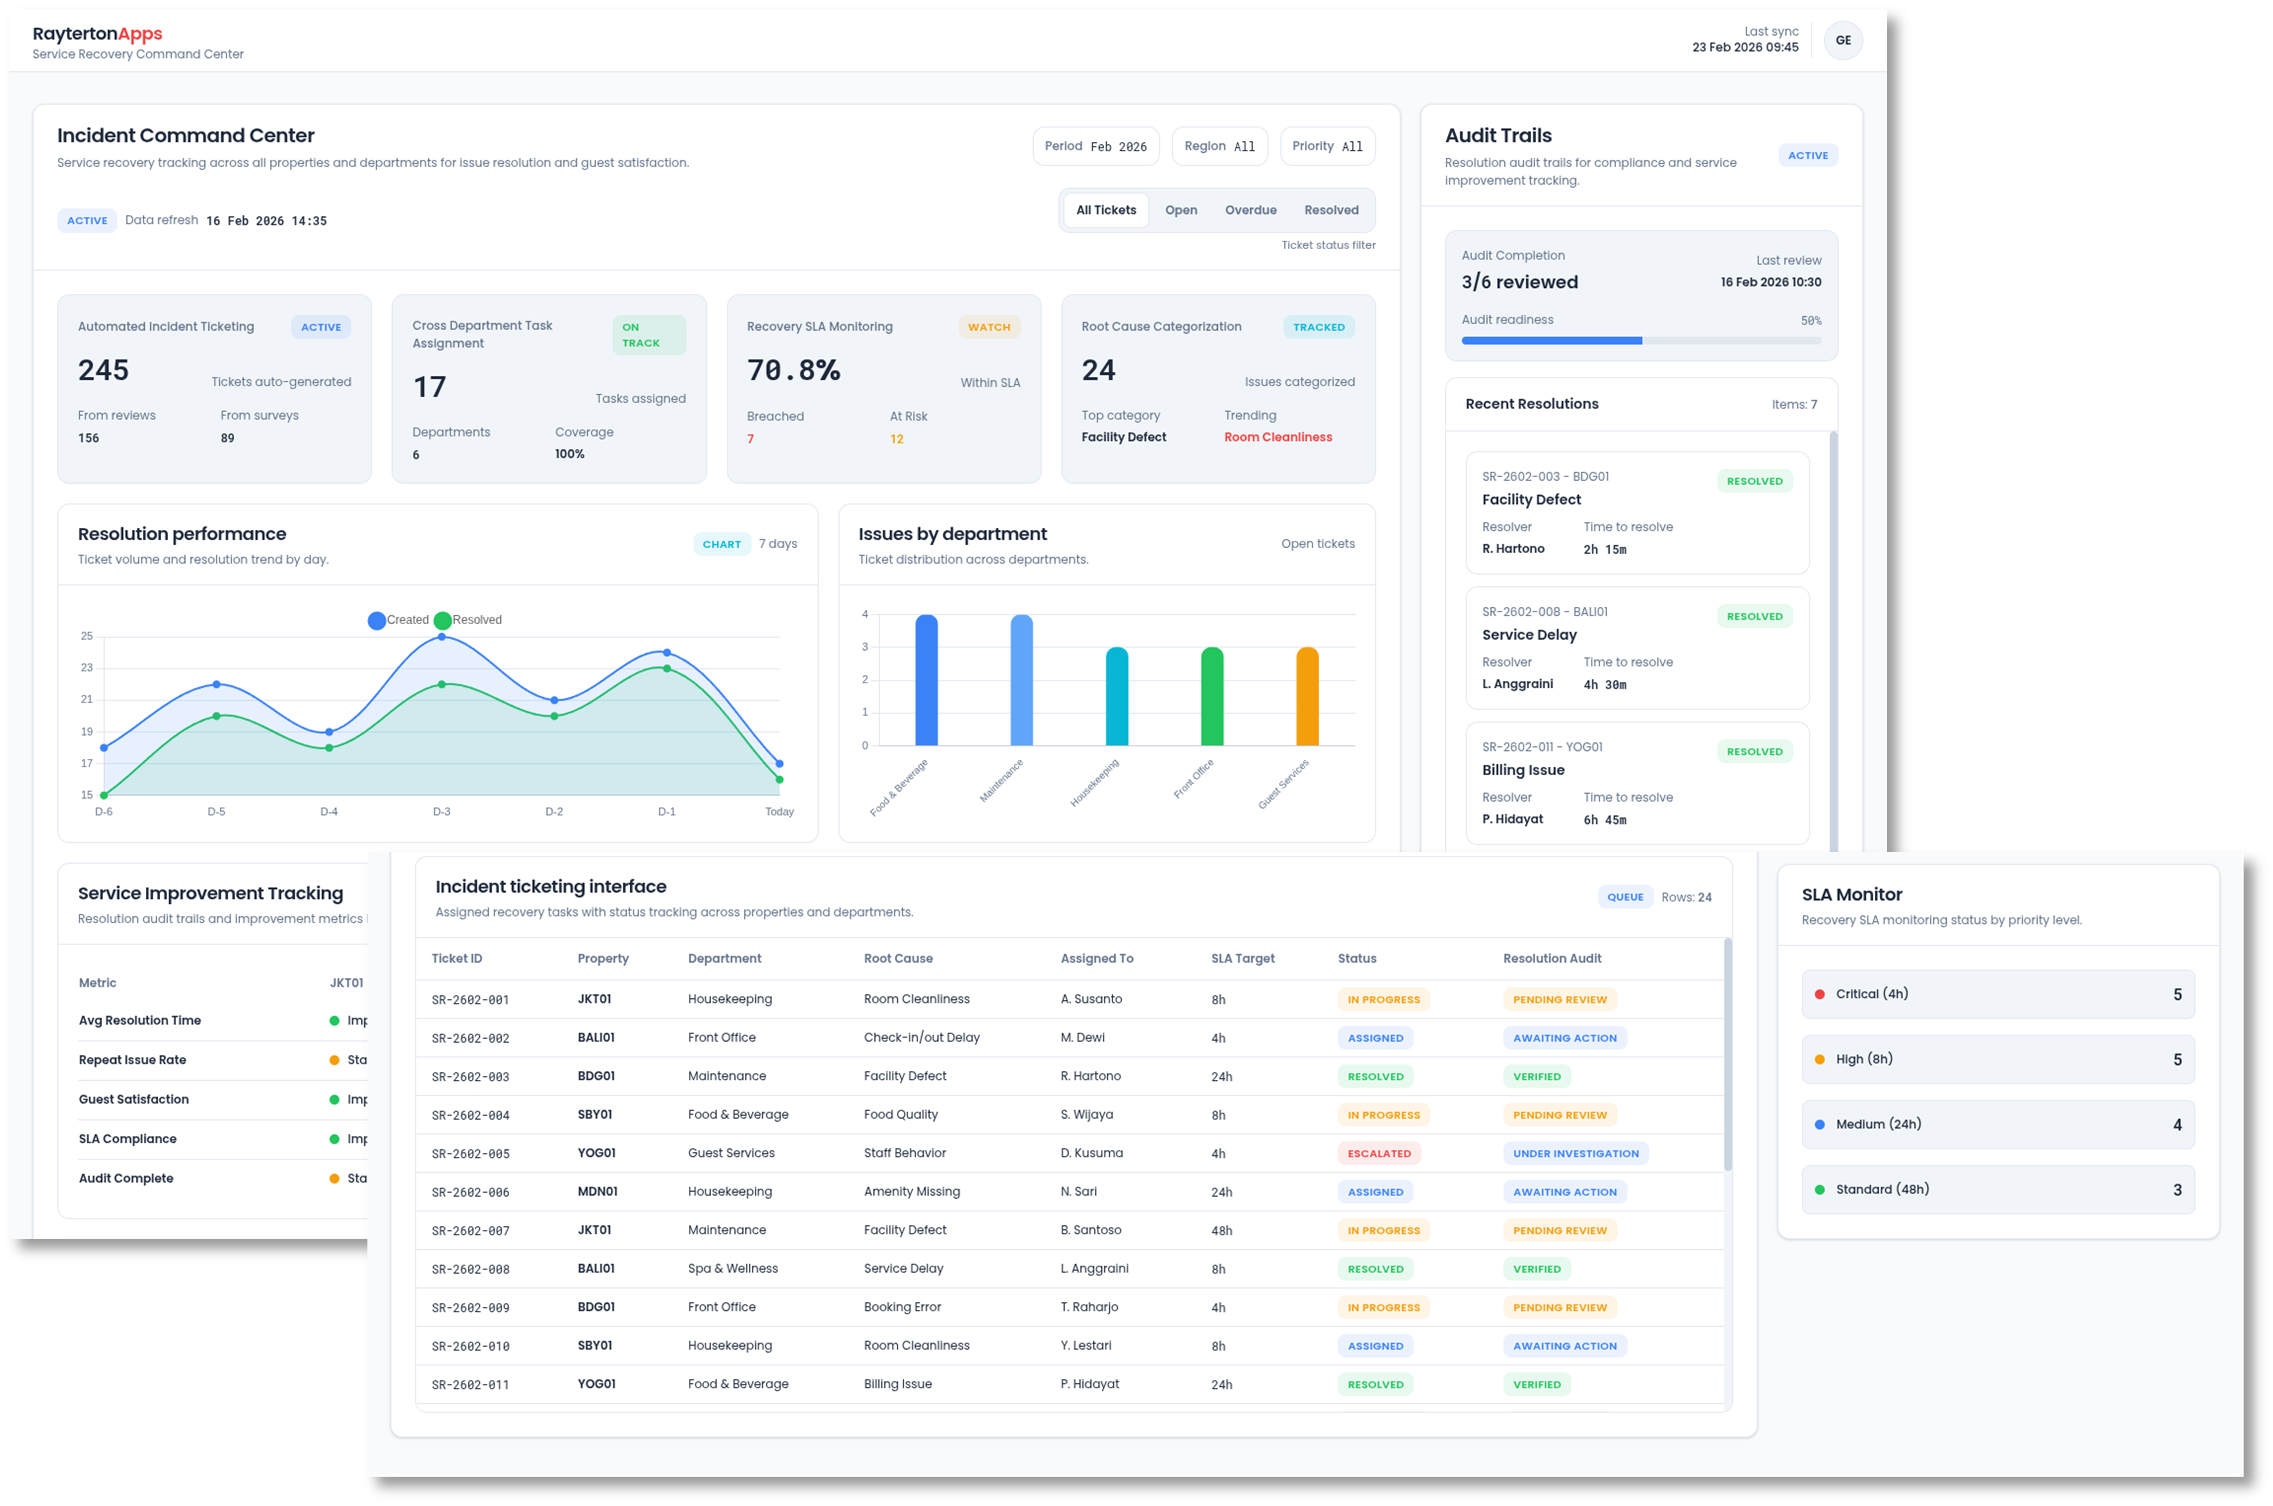Open ticket SR-2602-005 row
The width and height of the screenshot is (2273, 1506).
pos(470,1153)
